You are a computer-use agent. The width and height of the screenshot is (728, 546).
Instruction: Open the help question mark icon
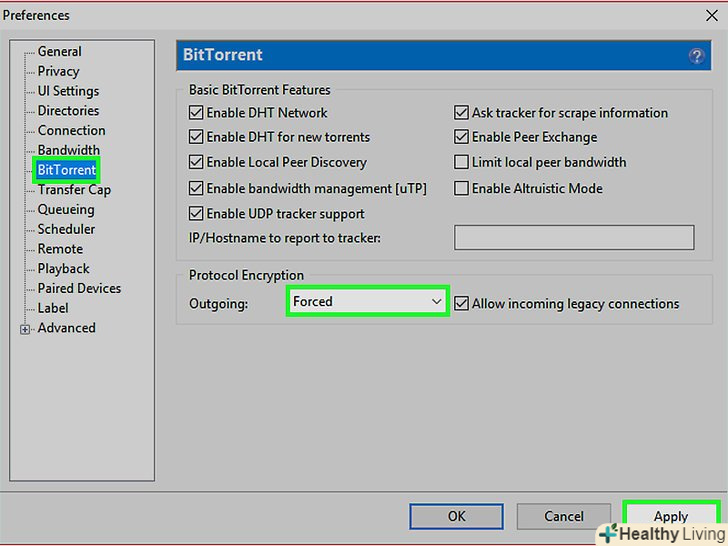click(696, 56)
